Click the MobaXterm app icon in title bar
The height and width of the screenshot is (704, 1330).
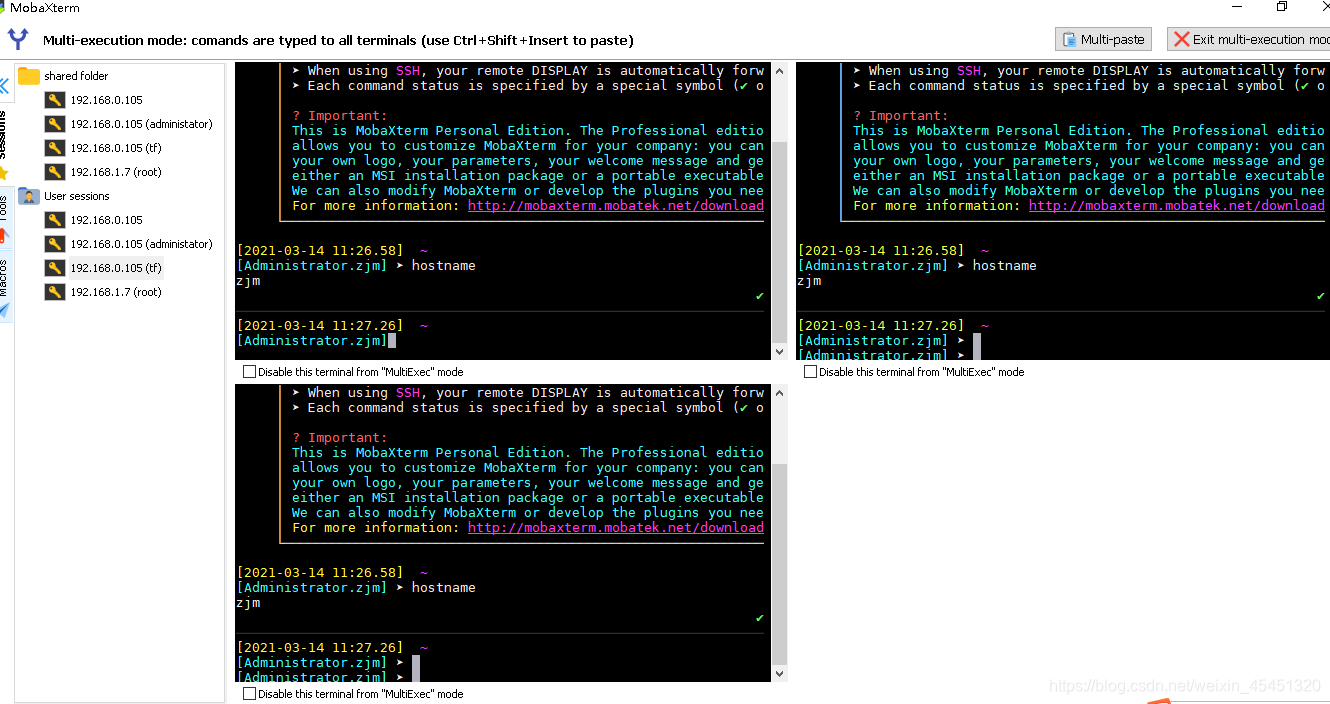pos(3,7)
